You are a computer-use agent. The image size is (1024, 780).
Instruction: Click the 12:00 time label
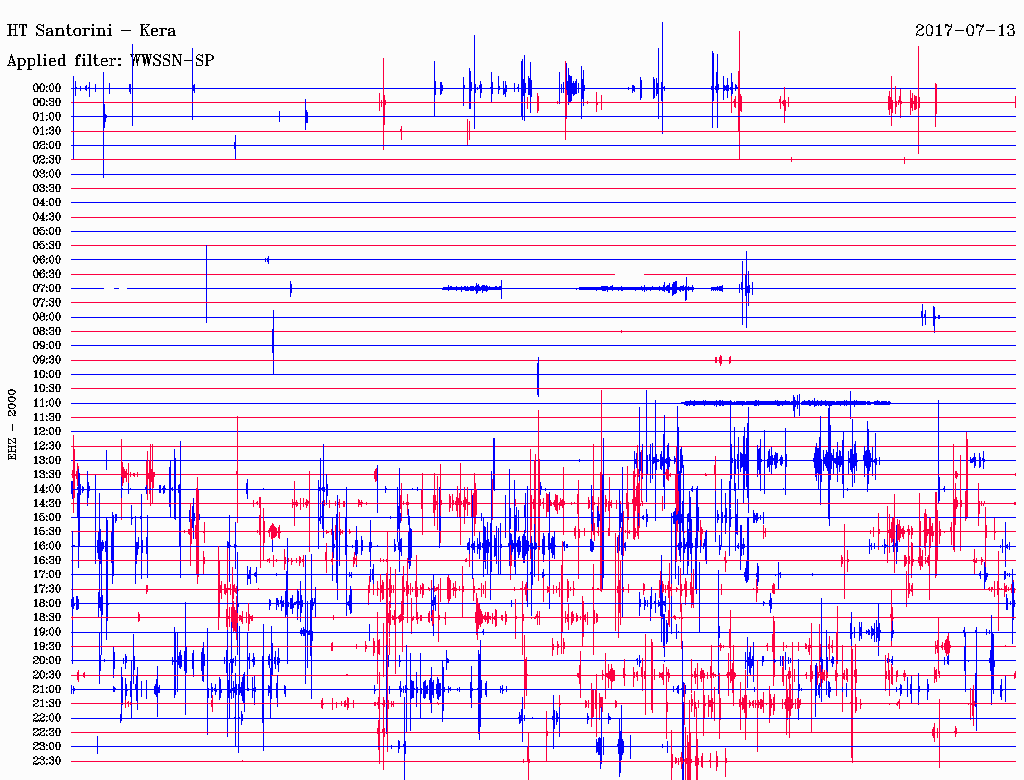[46, 432]
